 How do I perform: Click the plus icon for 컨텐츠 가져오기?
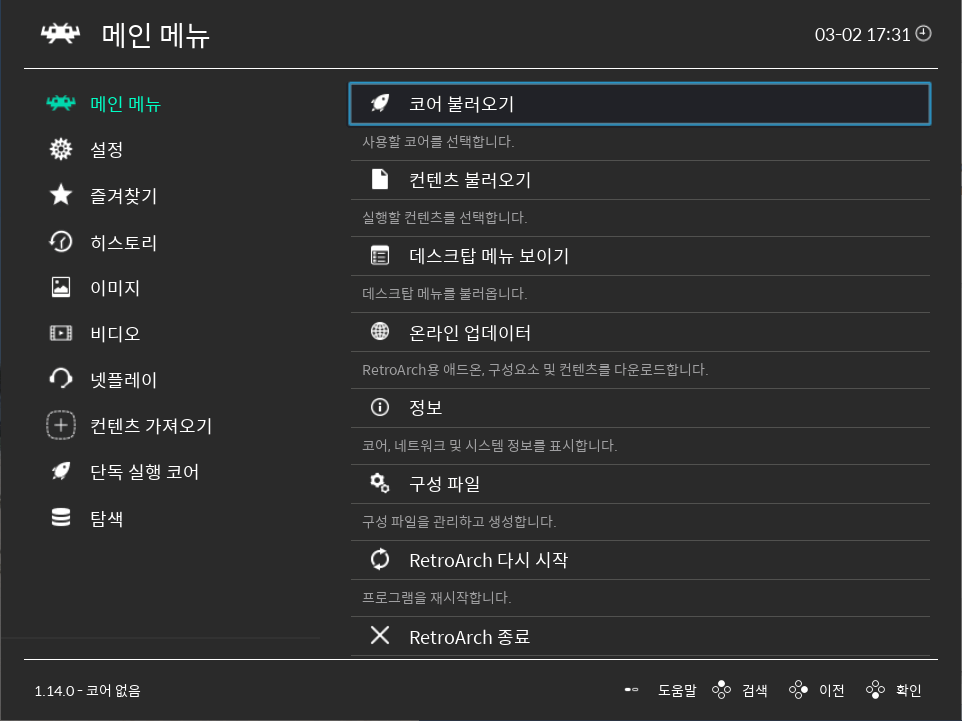[x=61, y=425]
